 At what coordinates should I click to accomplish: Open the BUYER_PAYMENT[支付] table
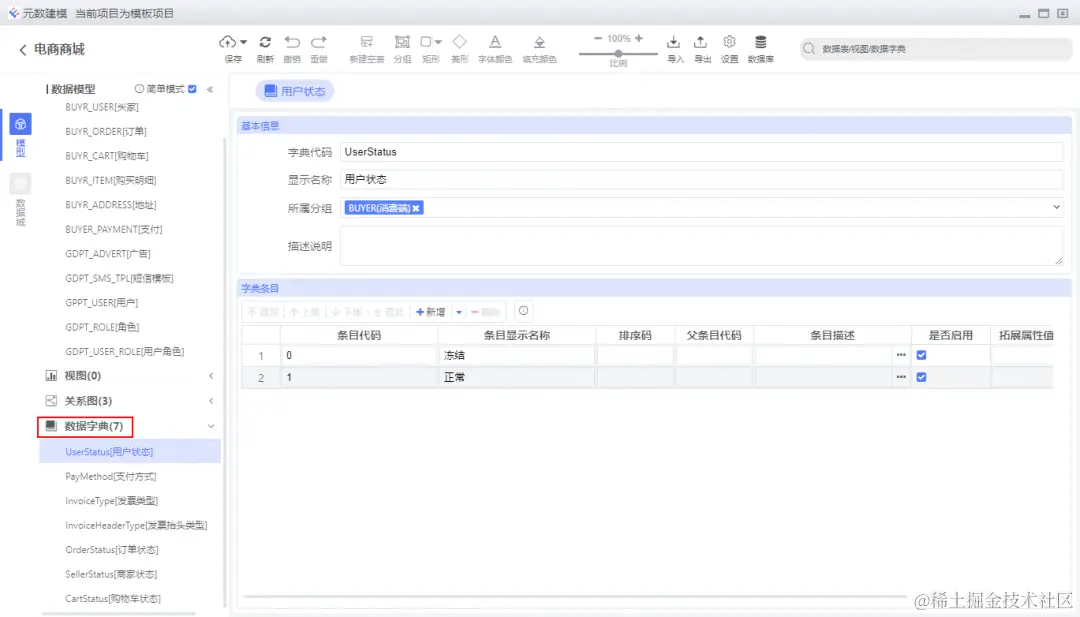(114, 229)
